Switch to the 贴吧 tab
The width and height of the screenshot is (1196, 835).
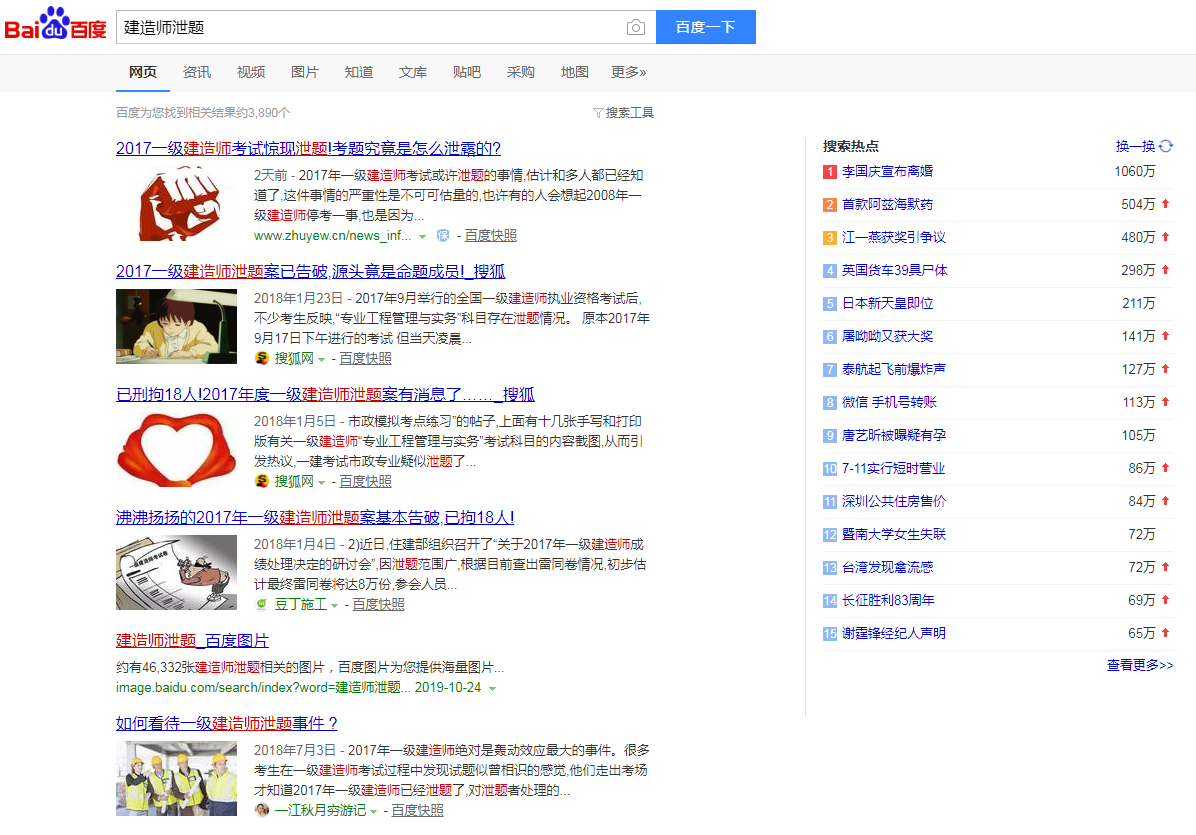click(467, 72)
